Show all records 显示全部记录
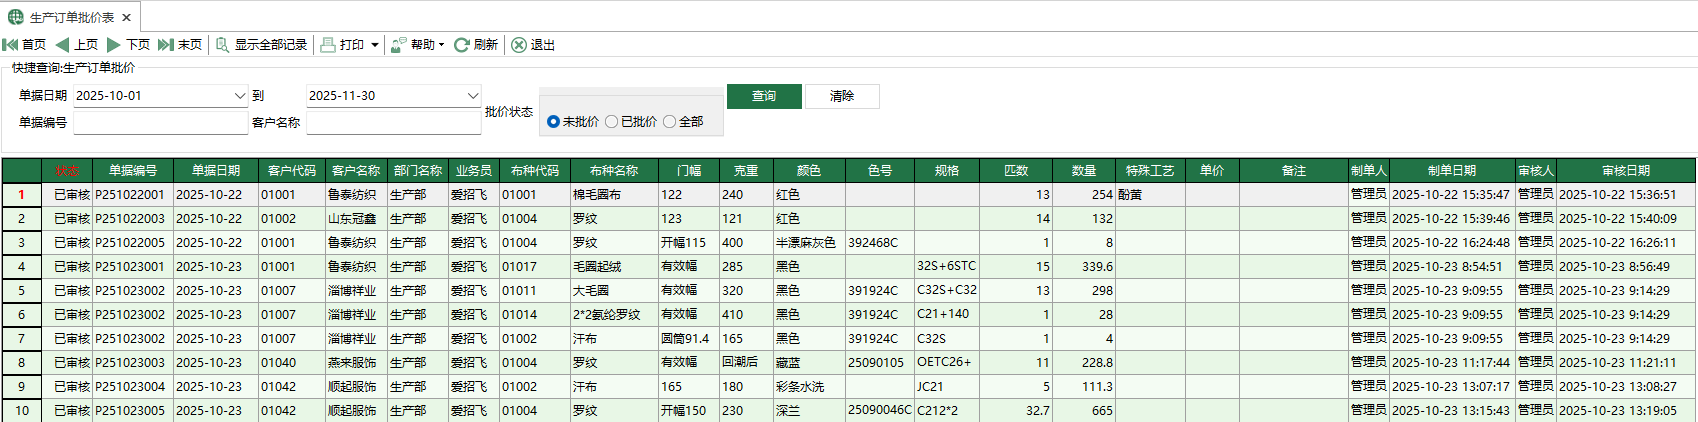Viewport: 1698px width, 422px height. [262, 45]
